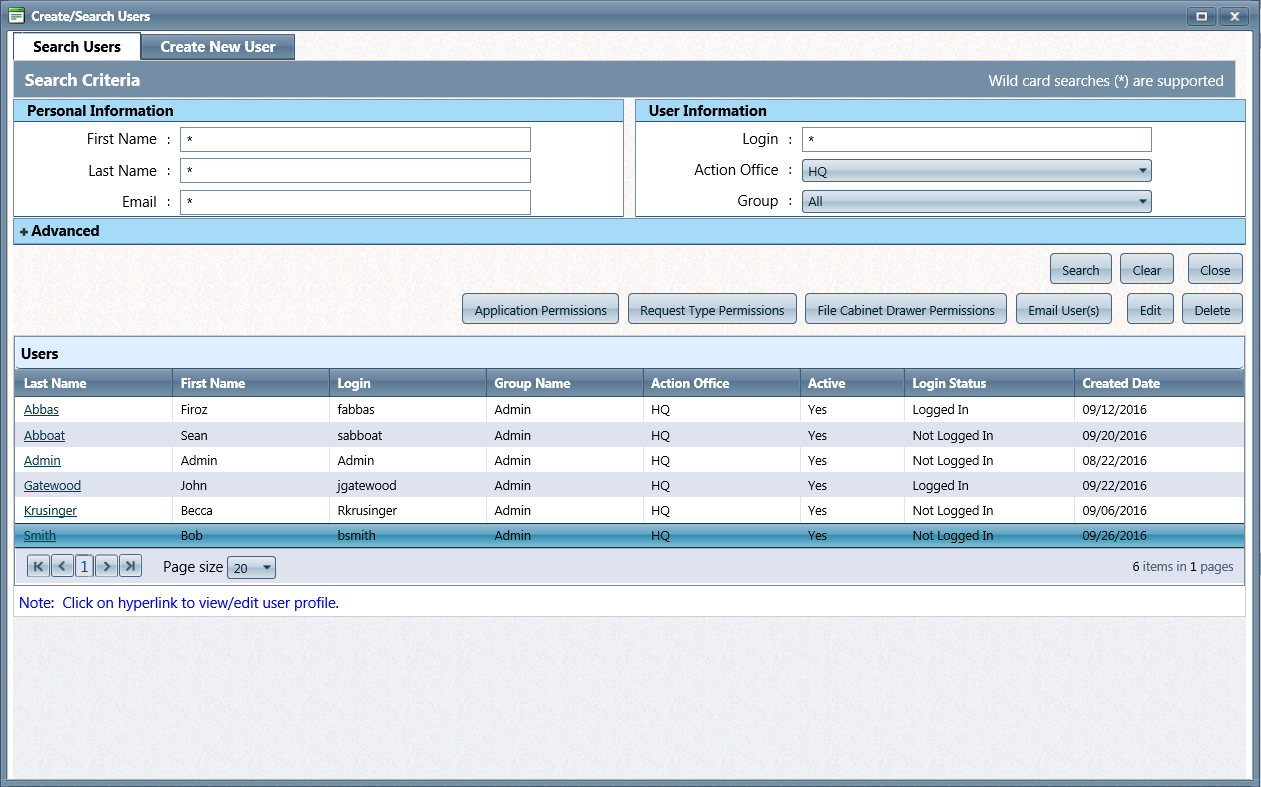Open the Abboat user profile link
Screen dimensions: 1261x787
(x=44, y=436)
